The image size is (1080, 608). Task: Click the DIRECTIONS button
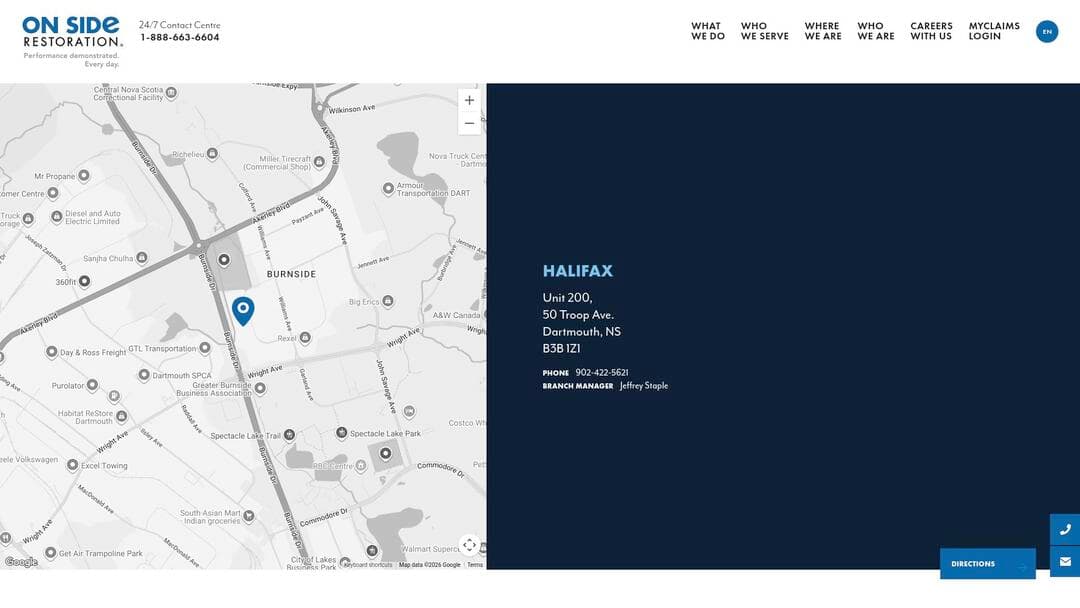click(986, 563)
